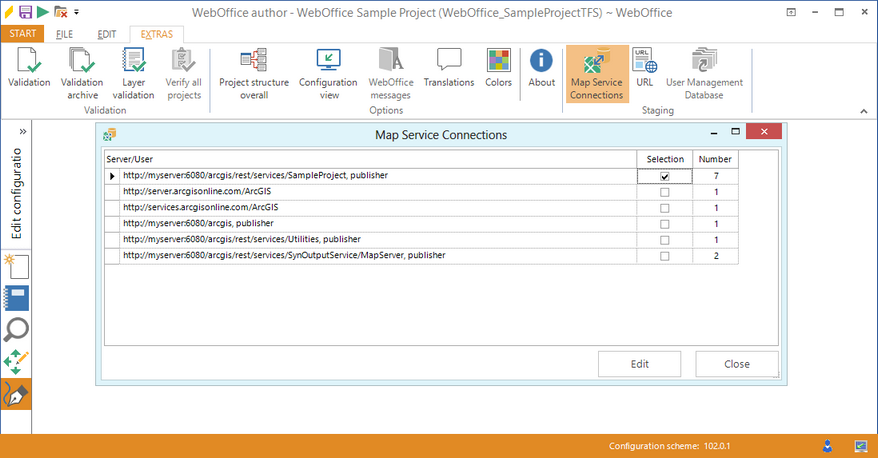
Task: Check selection for server.arcgisonline.com row
Action: tap(664, 192)
